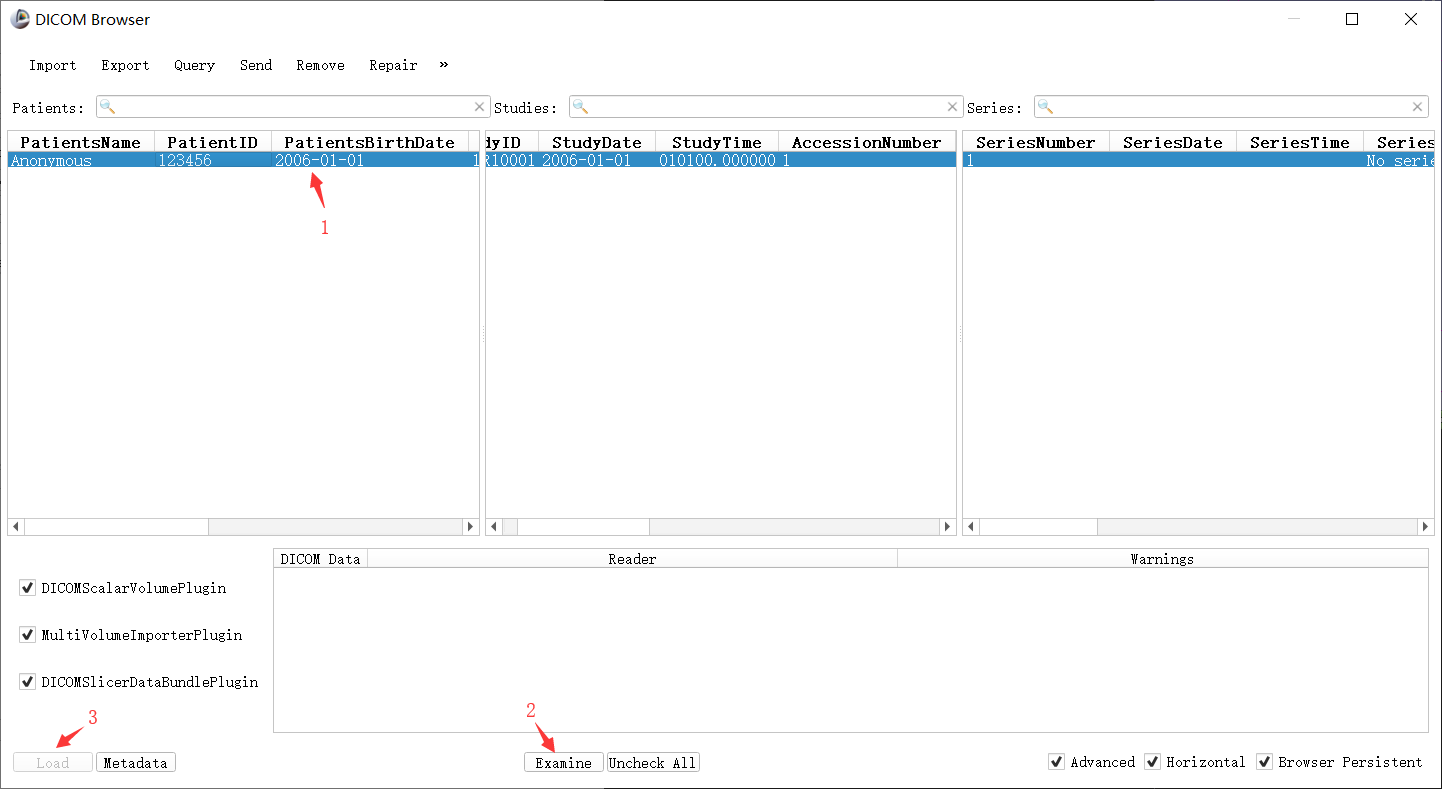Click magnifier icon in Studies search
Viewport: 1442px width, 789px height.
coord(580,107)
